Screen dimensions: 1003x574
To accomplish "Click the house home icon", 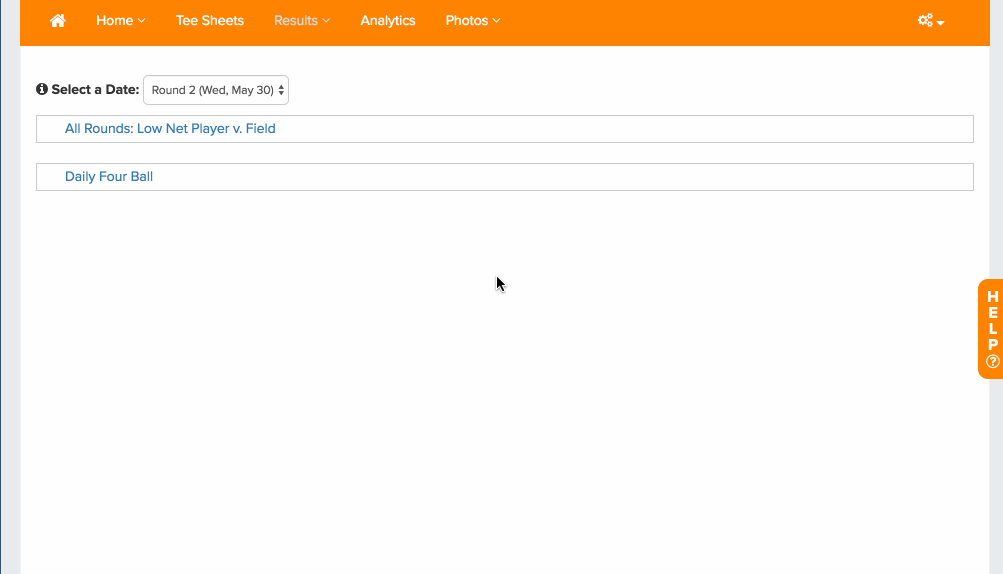I will [x=58, y=20].
